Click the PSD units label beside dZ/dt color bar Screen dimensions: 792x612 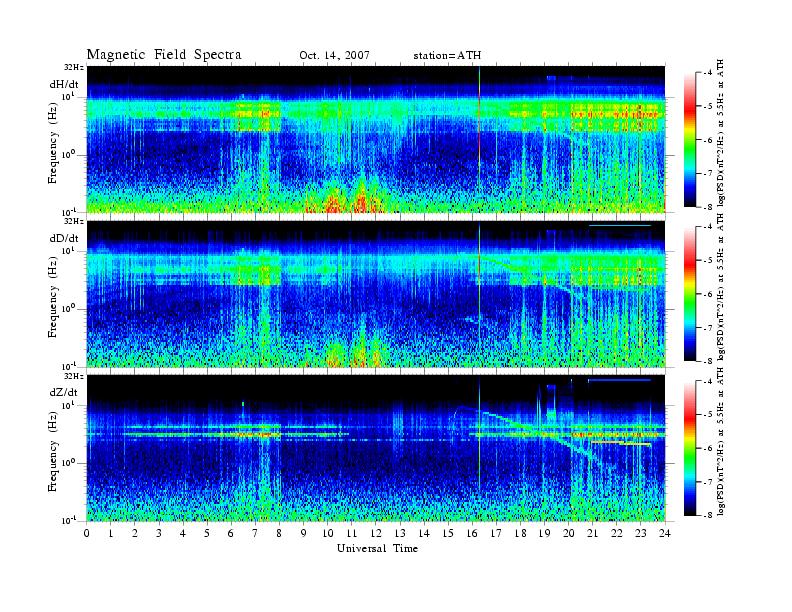[x=721, y=442]
